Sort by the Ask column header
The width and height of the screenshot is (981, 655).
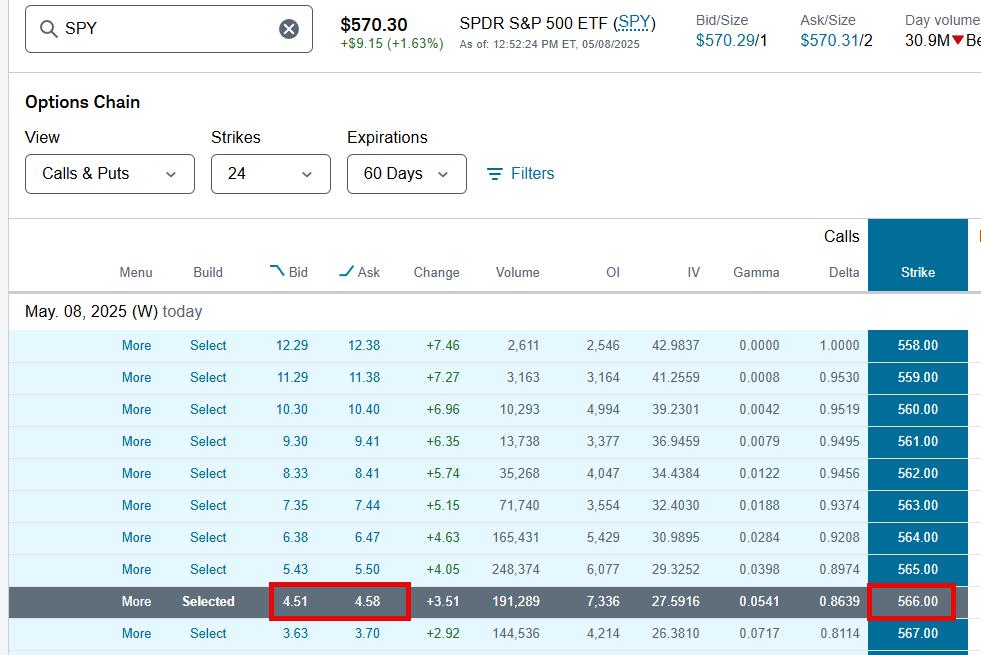(360, 272)
